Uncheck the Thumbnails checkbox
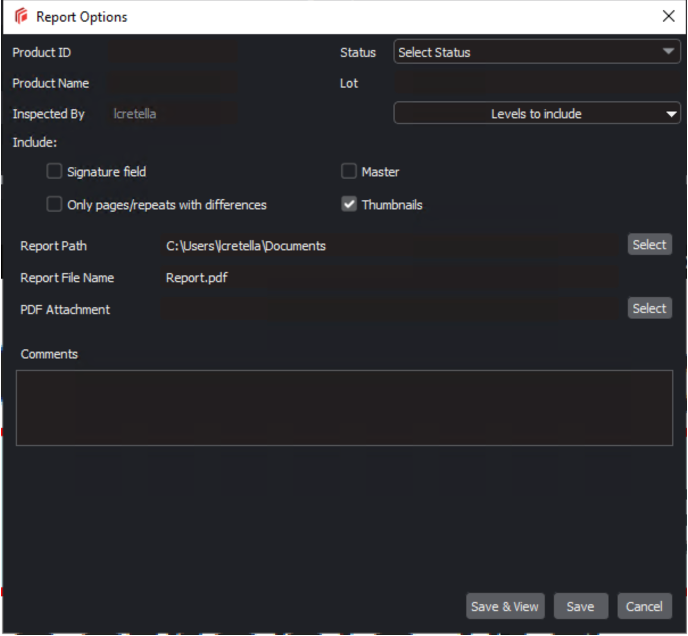688x636 pixels. (349, 205)
